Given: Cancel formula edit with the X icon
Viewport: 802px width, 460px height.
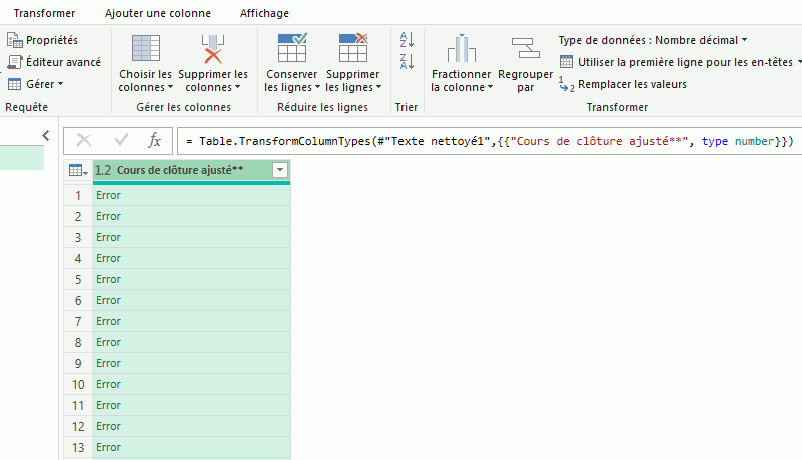Looking at the screenshot, I should tap(84, 141).
